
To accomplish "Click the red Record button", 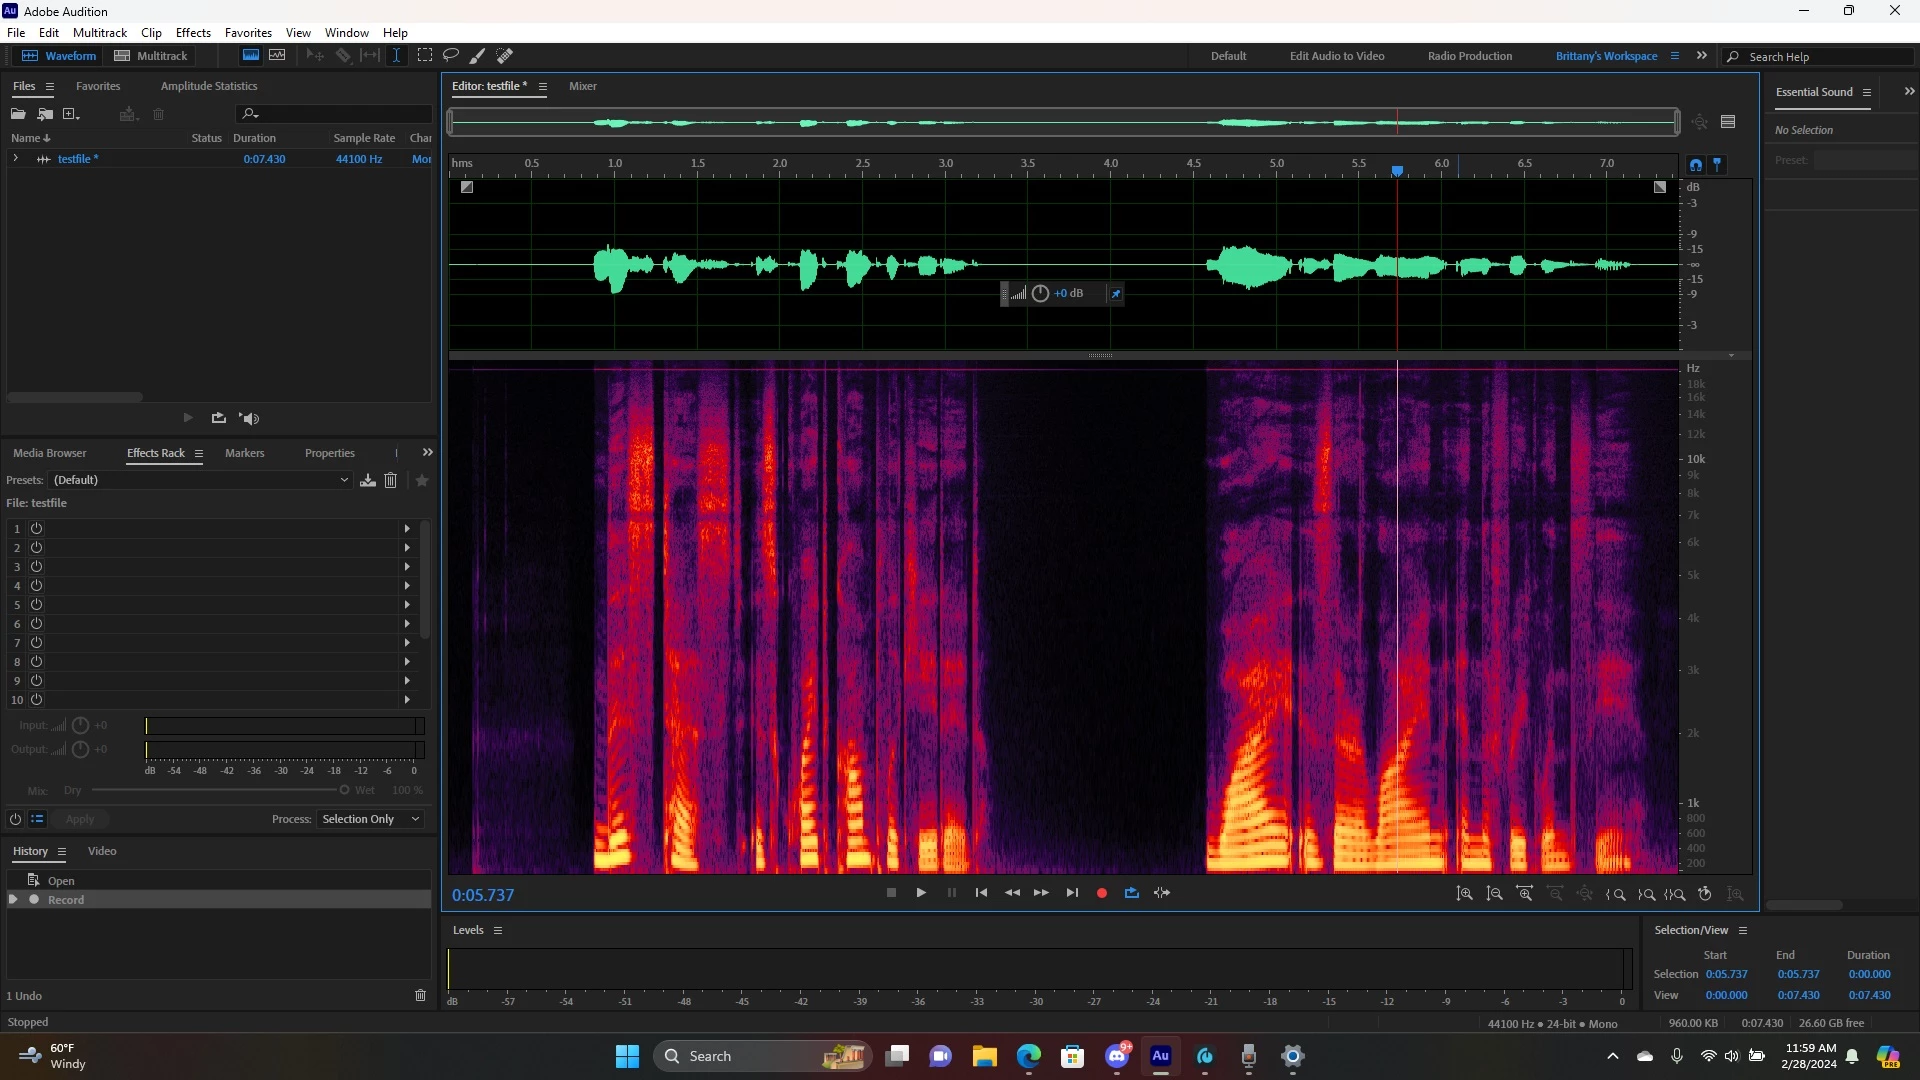I will point(1102,893).
